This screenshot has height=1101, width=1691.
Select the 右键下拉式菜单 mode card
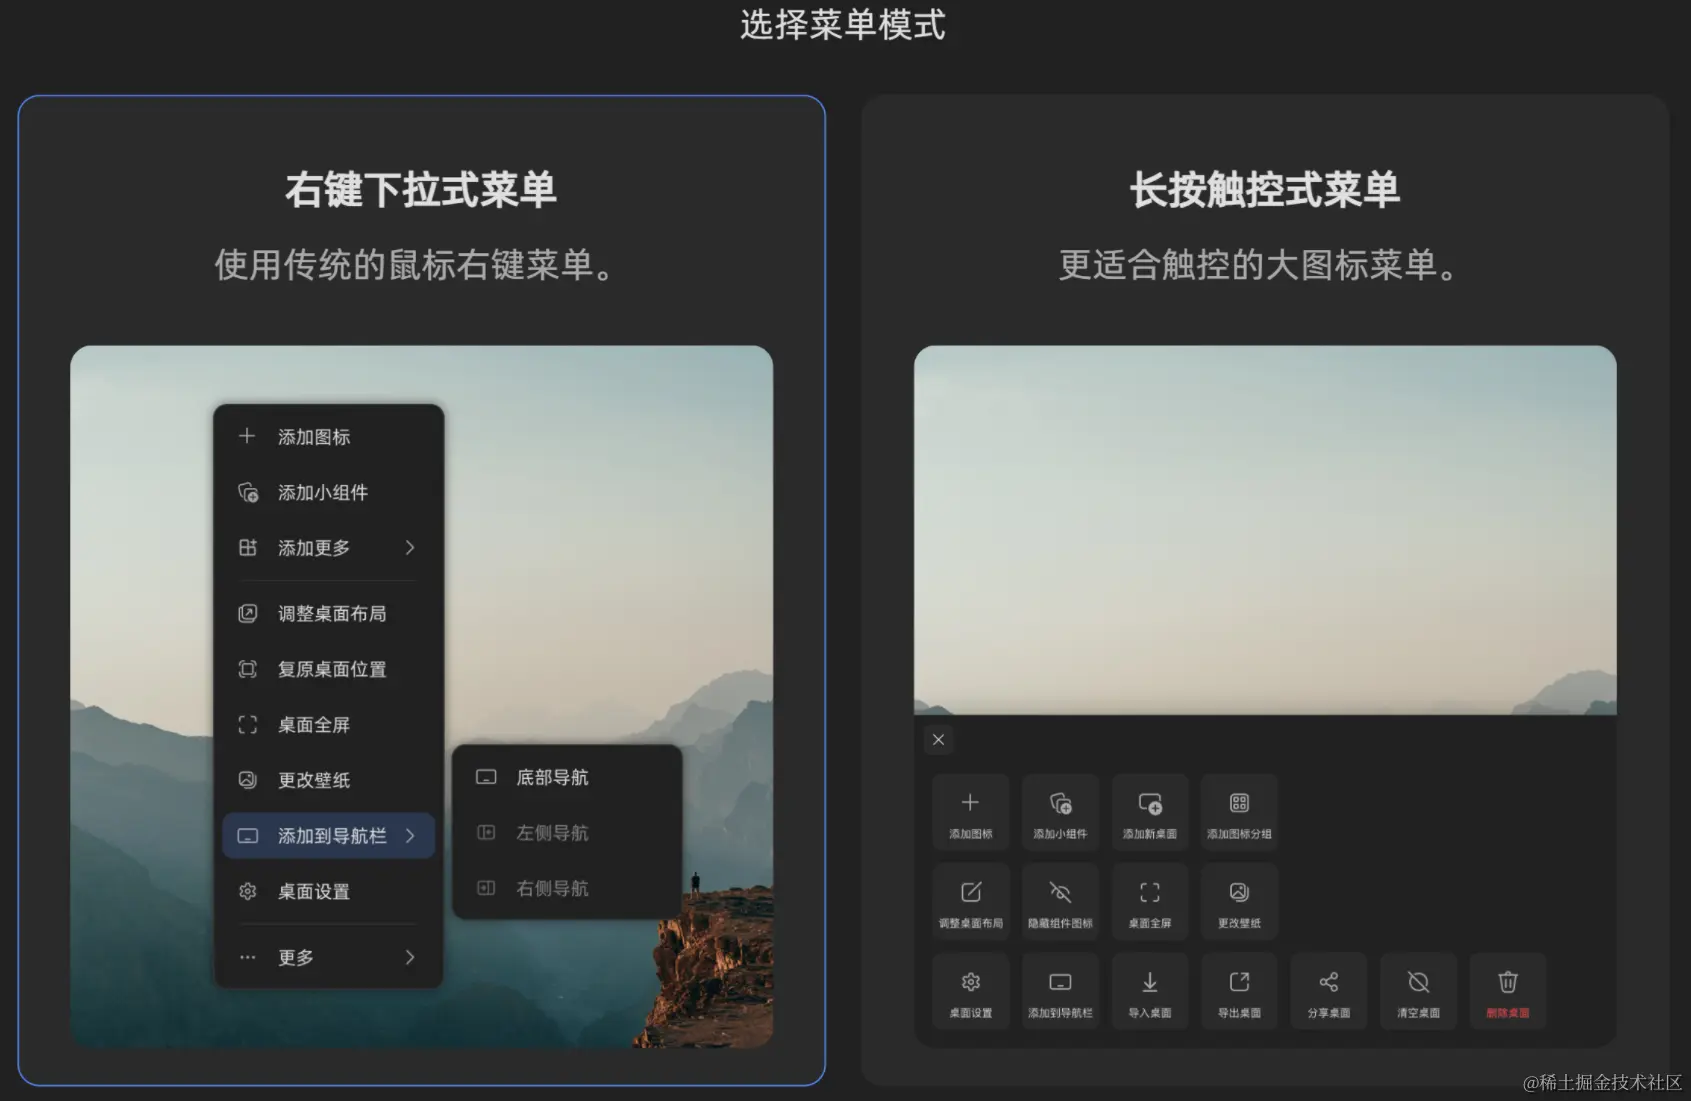(x=421, y=590)
